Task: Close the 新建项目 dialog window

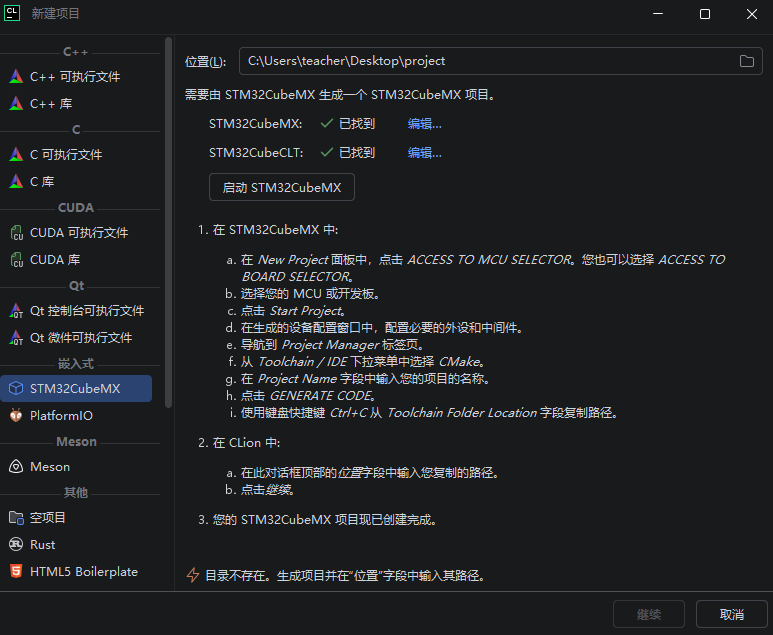Action: (752, 14)
